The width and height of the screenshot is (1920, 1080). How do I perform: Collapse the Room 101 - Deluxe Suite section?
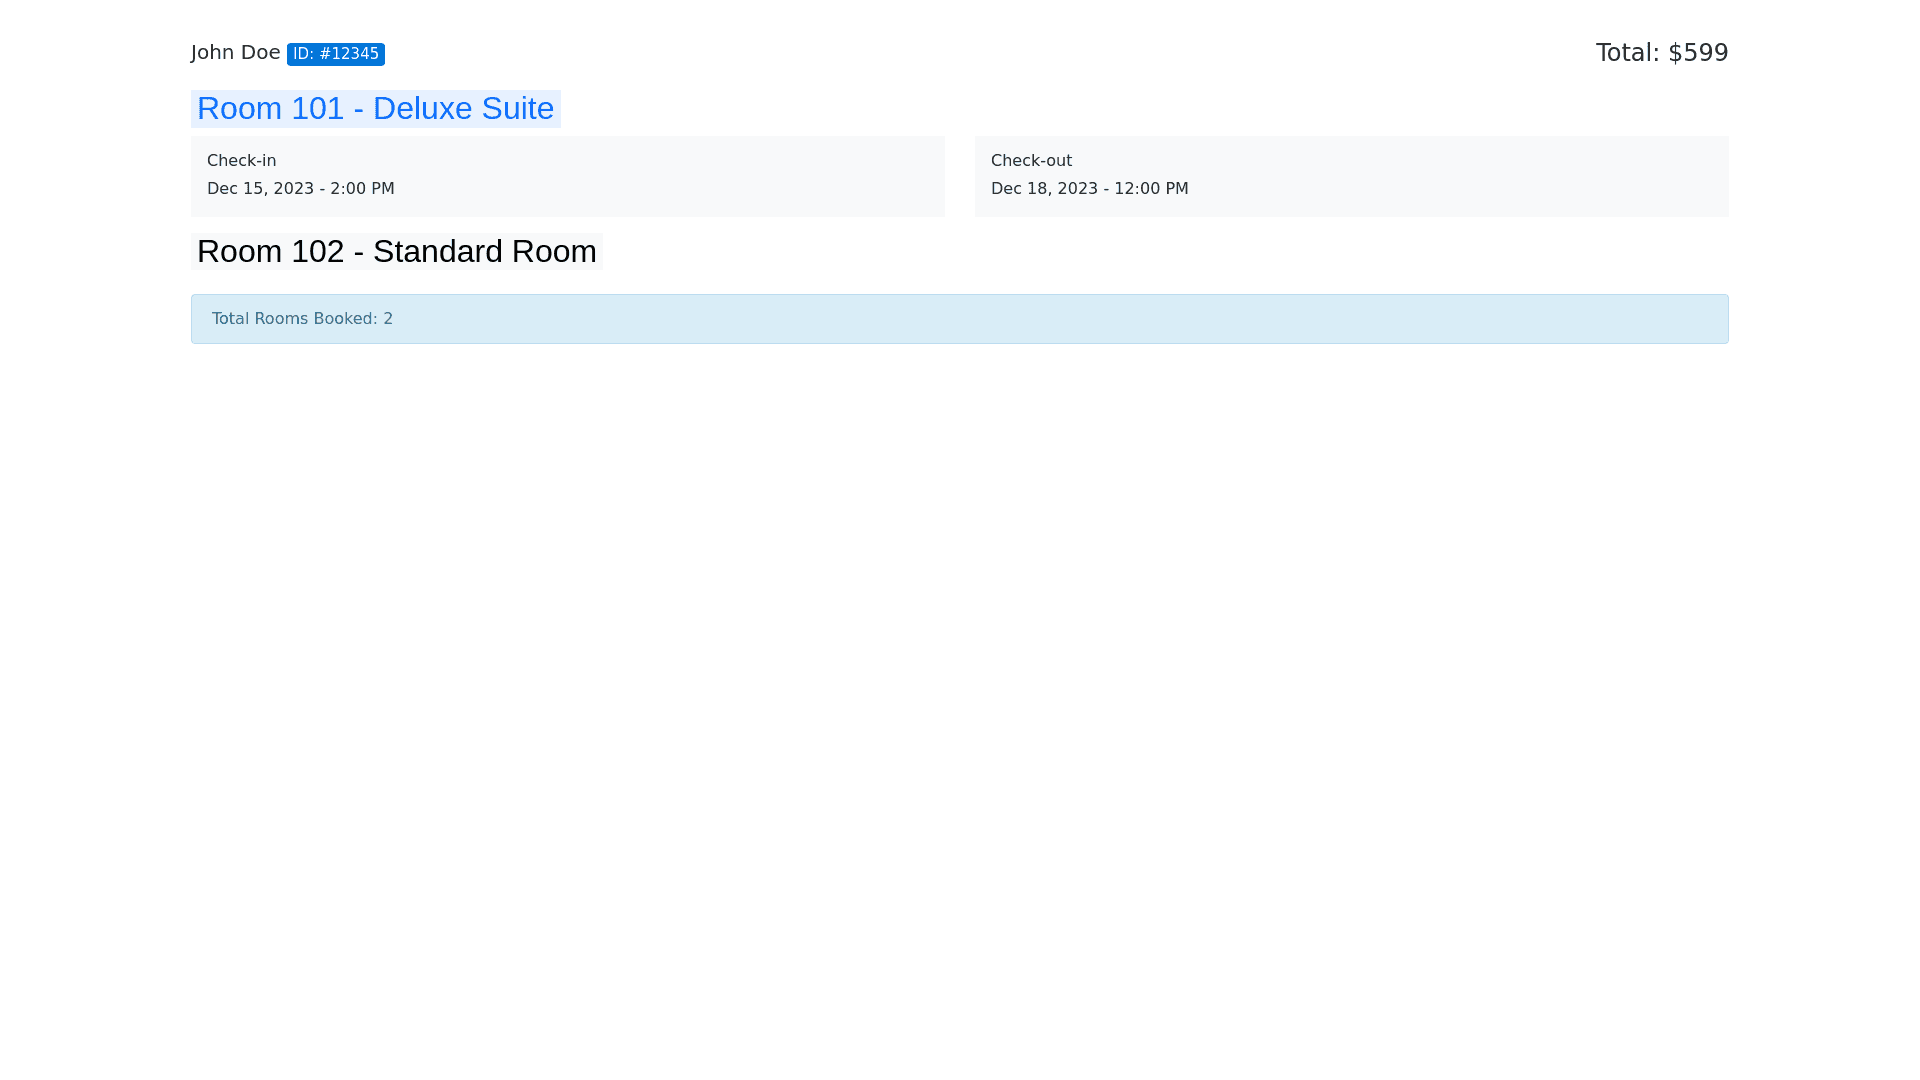click(375, 109)
